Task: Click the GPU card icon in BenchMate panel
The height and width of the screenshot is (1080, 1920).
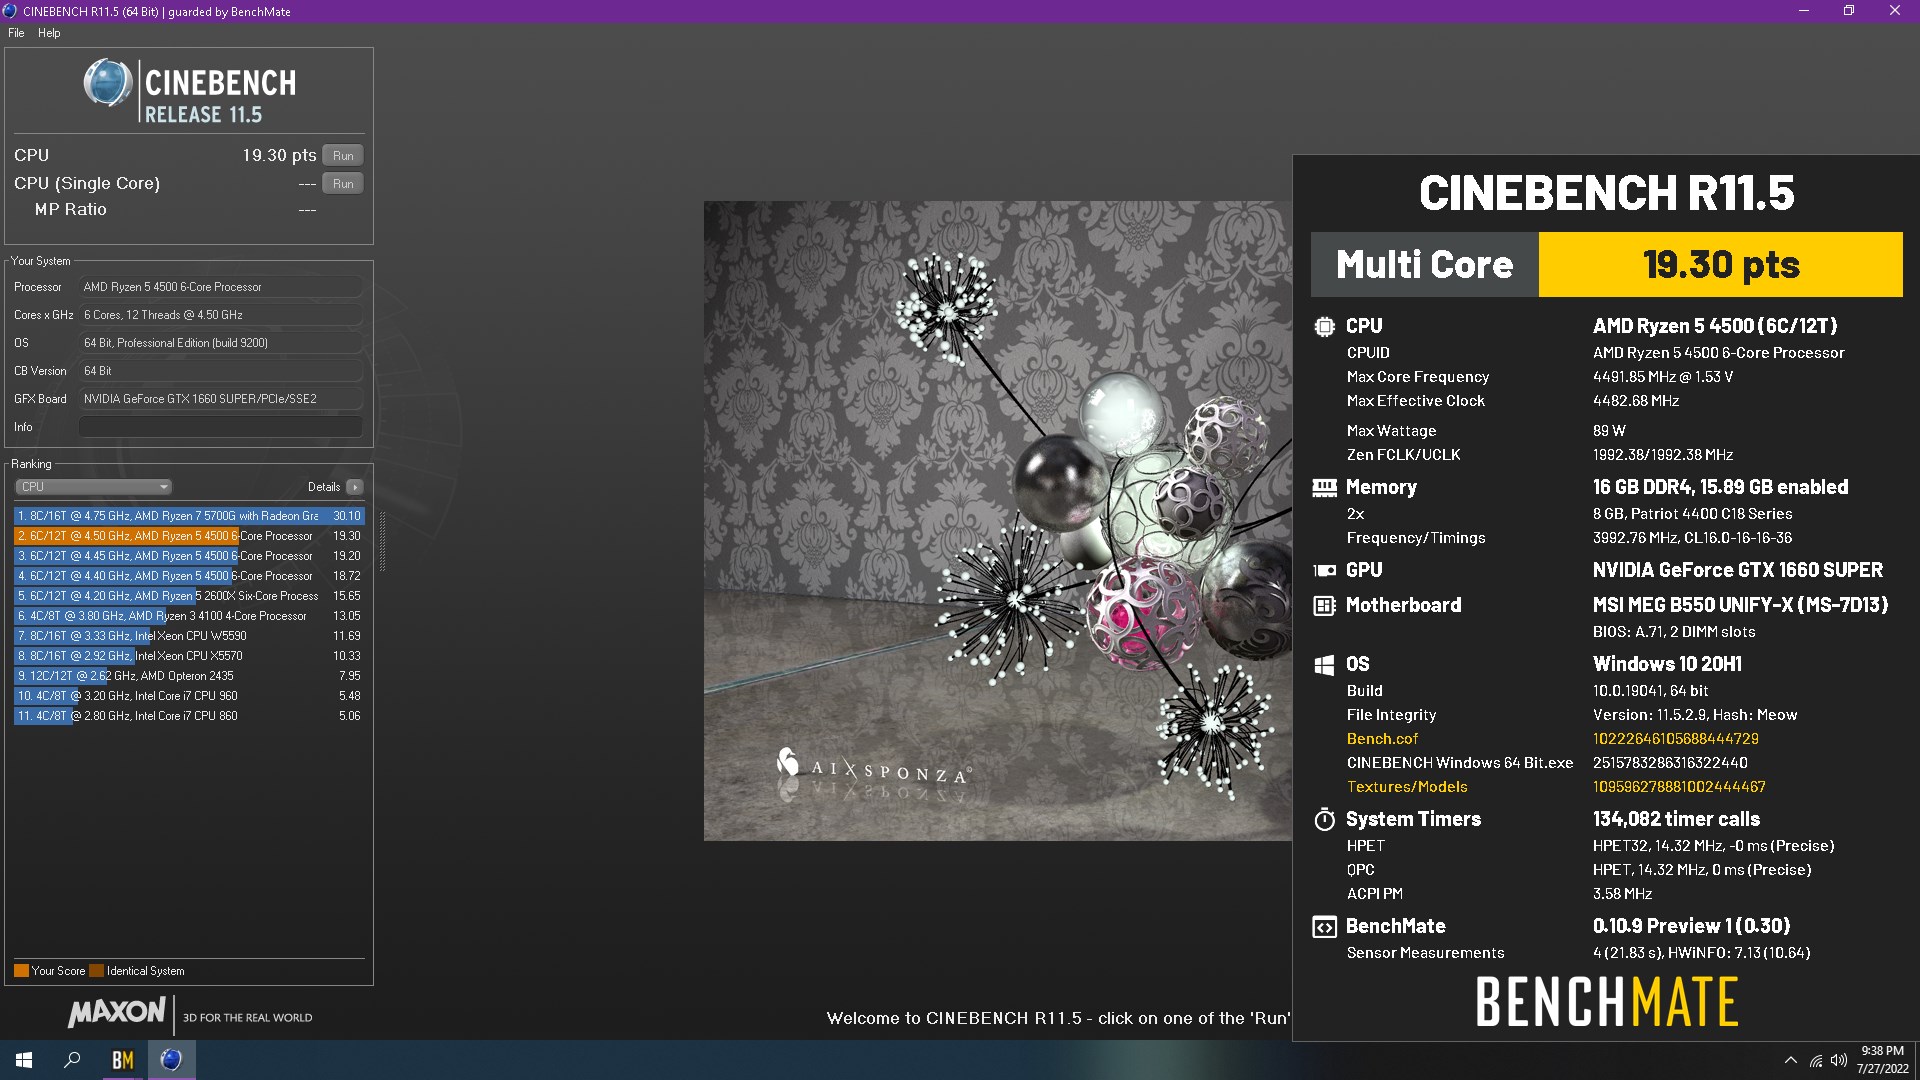Action: [1324, 570]
